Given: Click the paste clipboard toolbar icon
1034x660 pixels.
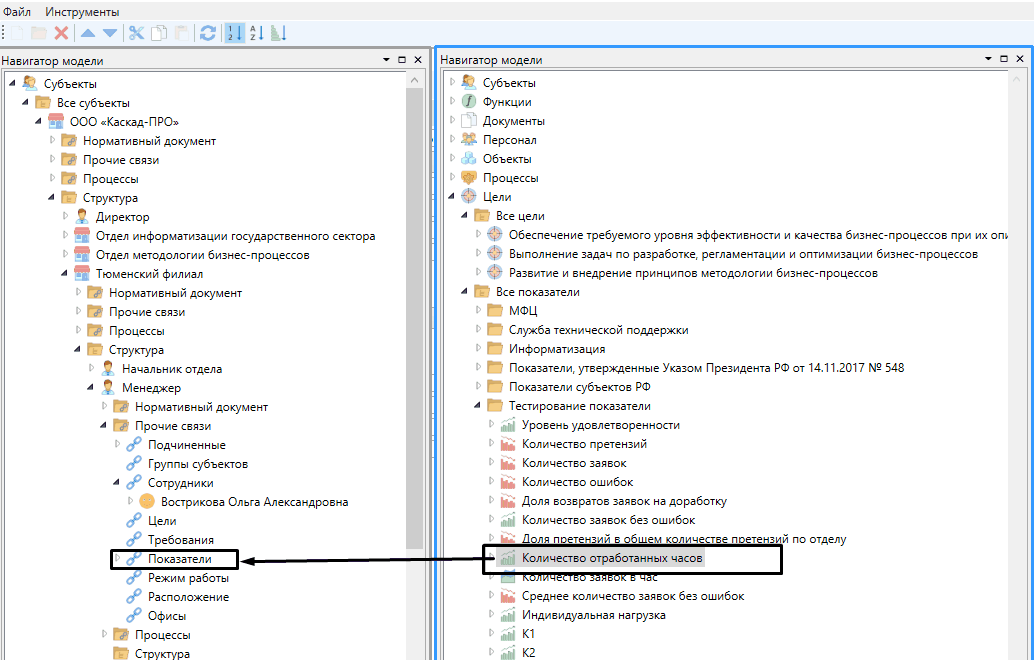Looking at the screenshot, I should (181, 33).
